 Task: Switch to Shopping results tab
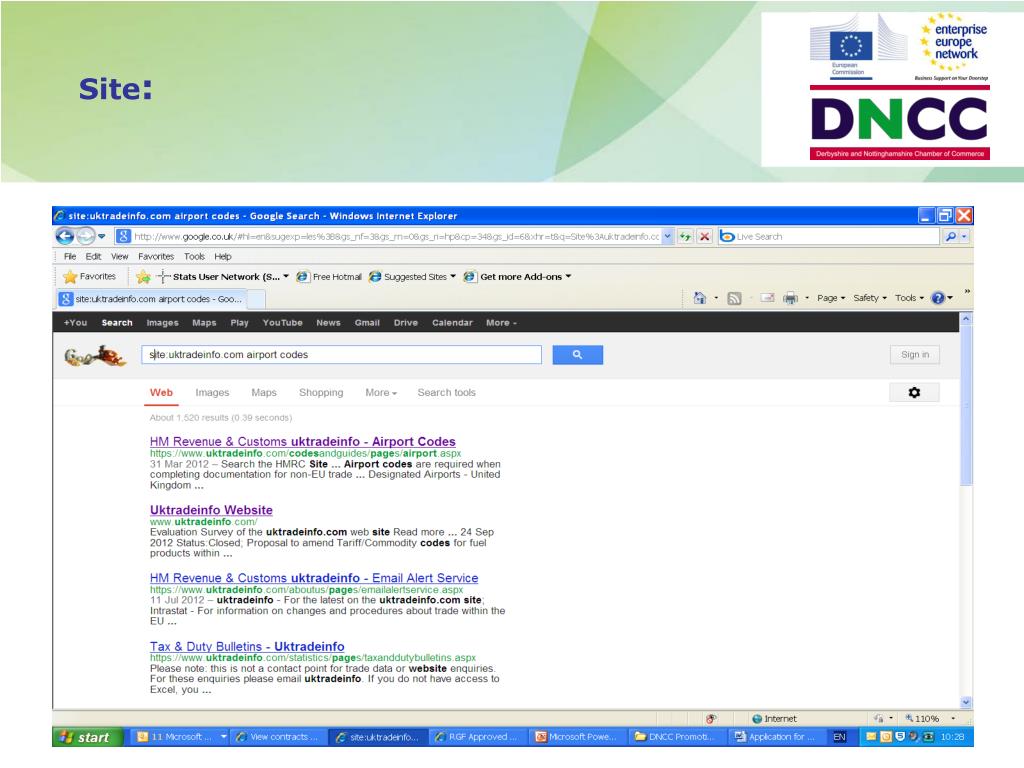(321, 392)
